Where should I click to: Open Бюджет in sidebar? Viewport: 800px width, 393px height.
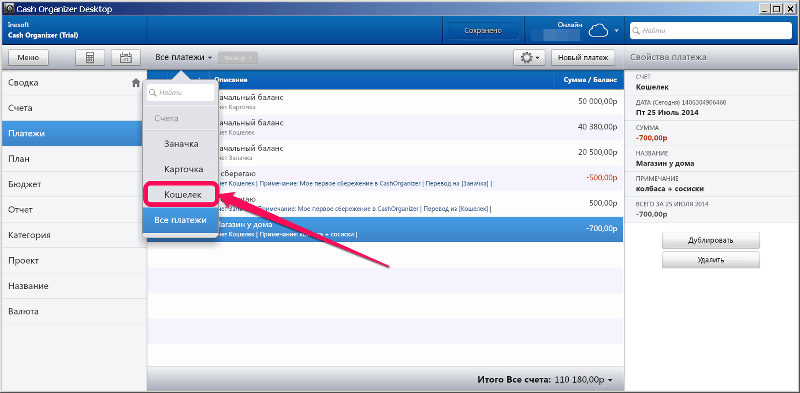pyautogui.click(x=73, y=184)
